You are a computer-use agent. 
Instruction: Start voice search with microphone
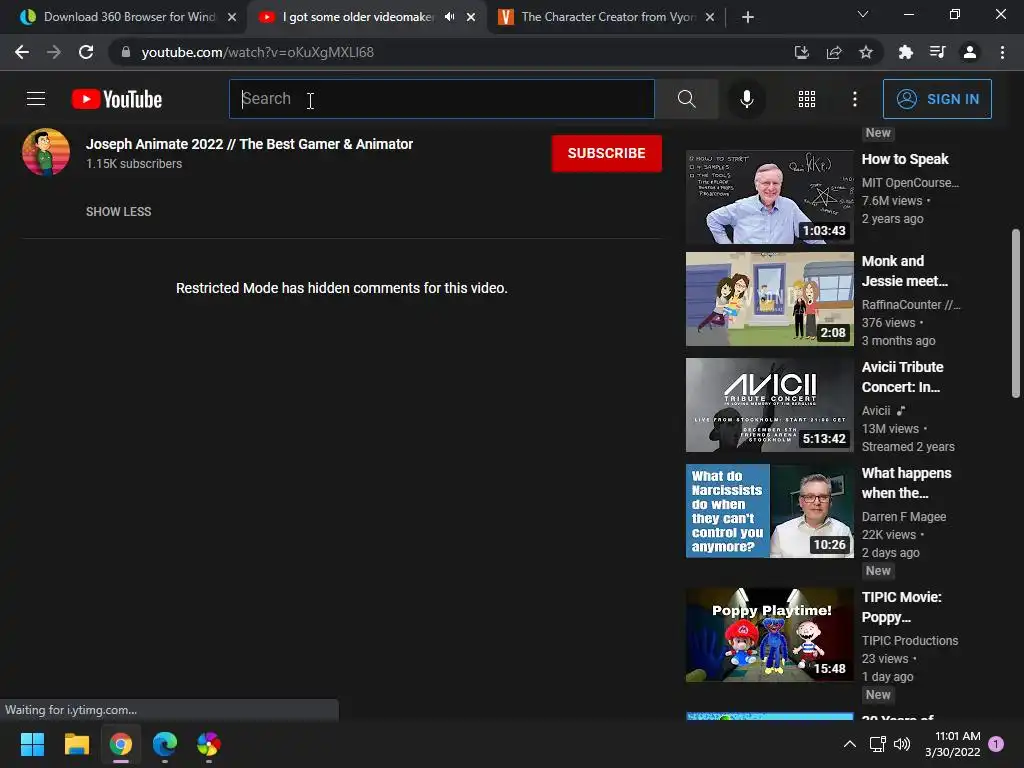[x=746, y=99]
